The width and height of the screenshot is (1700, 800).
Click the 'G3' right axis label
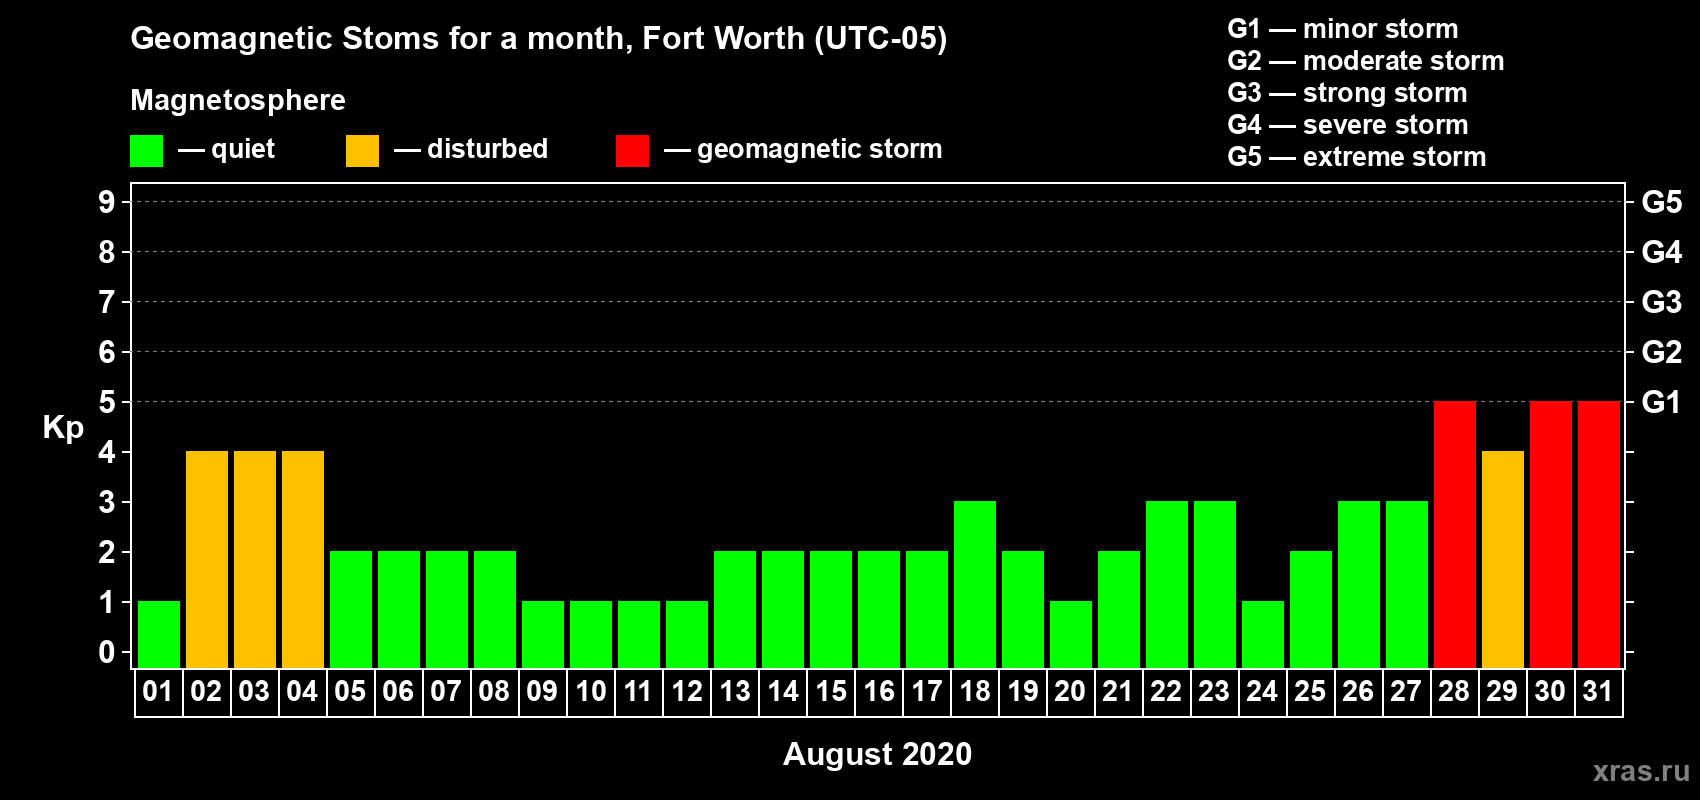pos(1662,302)
